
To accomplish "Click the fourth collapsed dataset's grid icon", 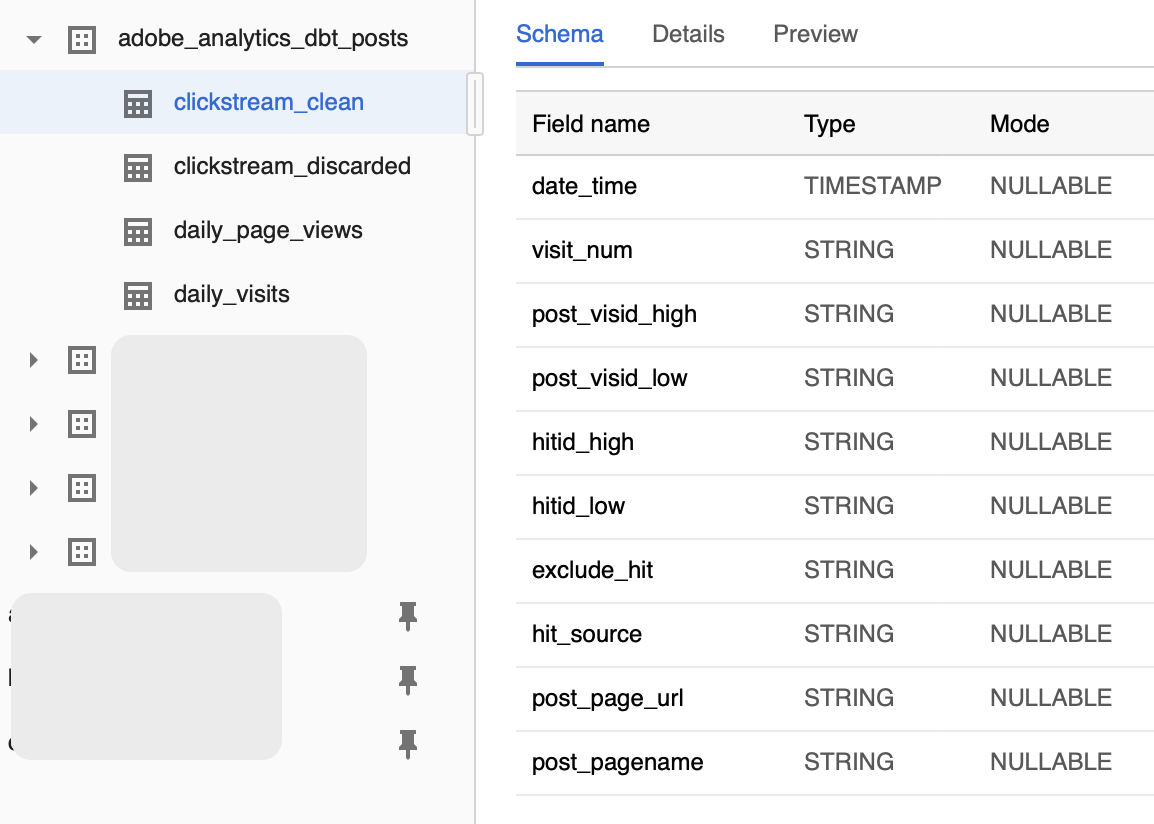I will tap(82, 552).
